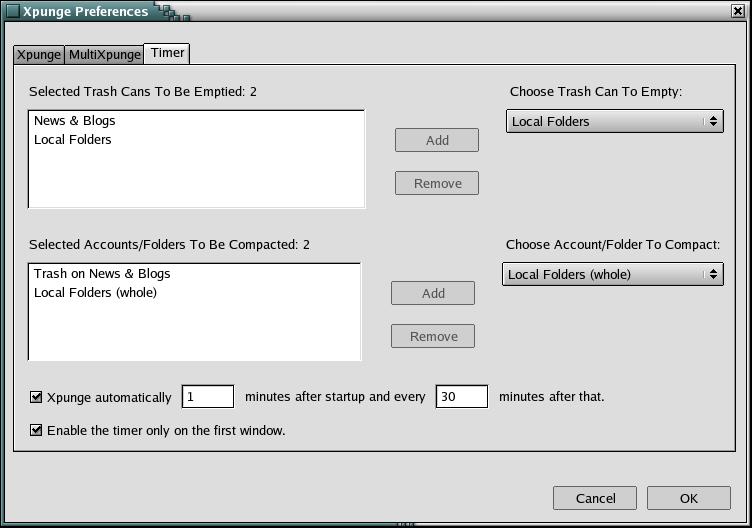
Task: Toggle Enable timer only on first window
Action: click(36, 430)
